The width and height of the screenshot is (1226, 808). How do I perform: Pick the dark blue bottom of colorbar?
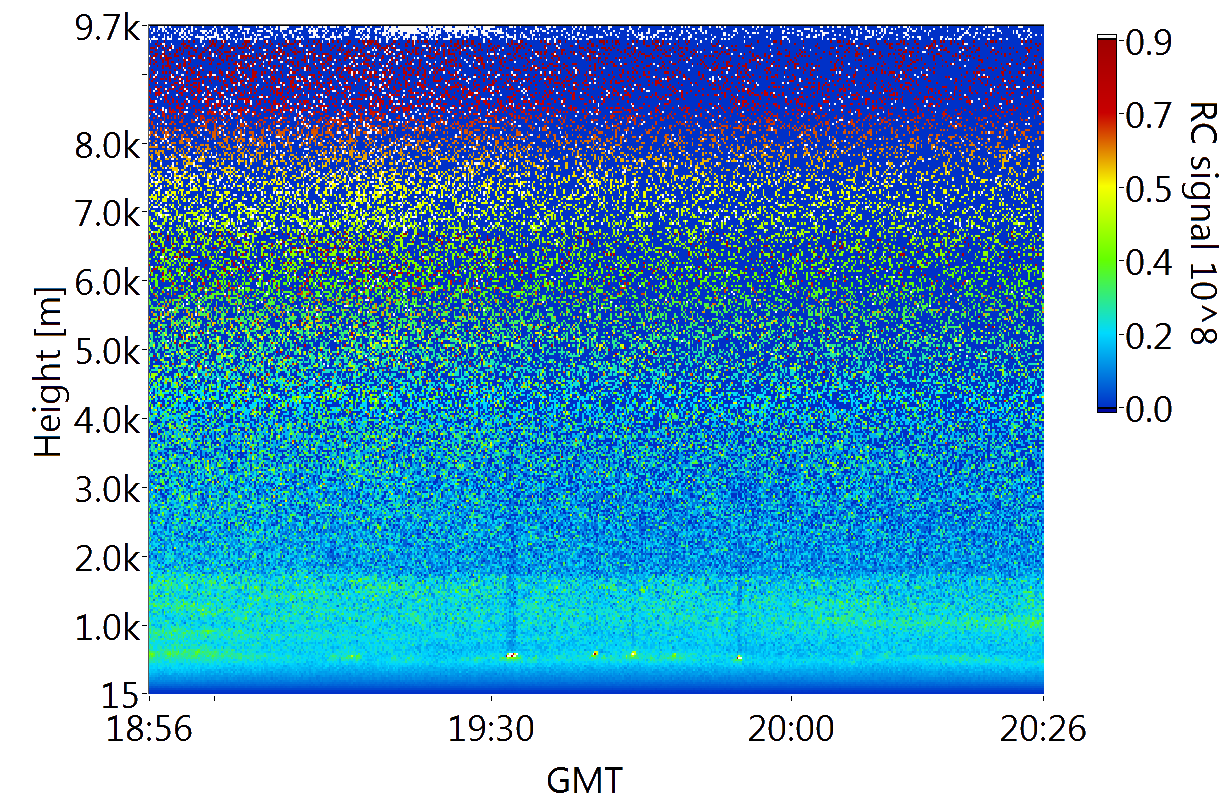pyautogui.click(x=1107, y=400)
